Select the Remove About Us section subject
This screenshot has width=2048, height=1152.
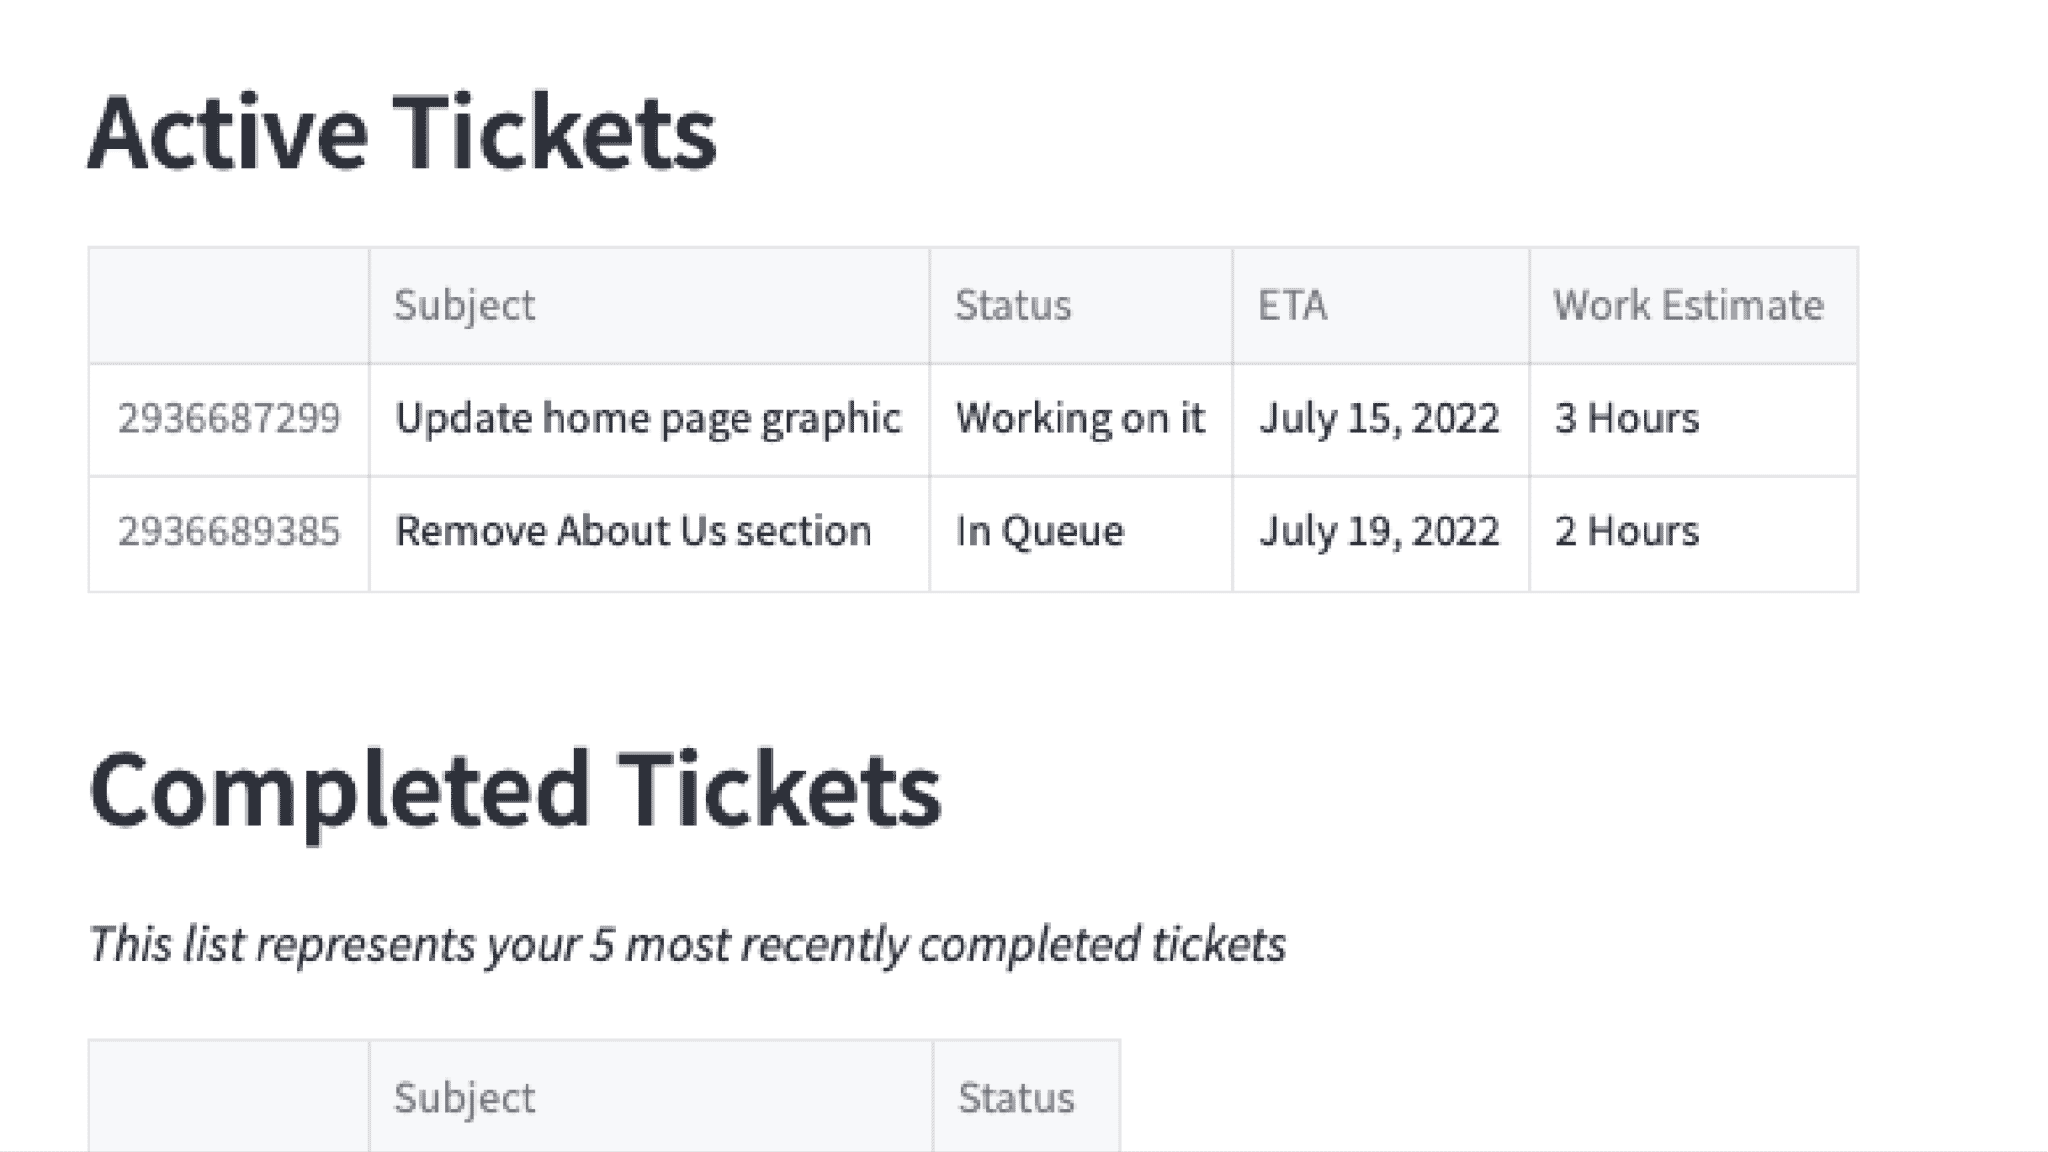(x=633, y=531)
